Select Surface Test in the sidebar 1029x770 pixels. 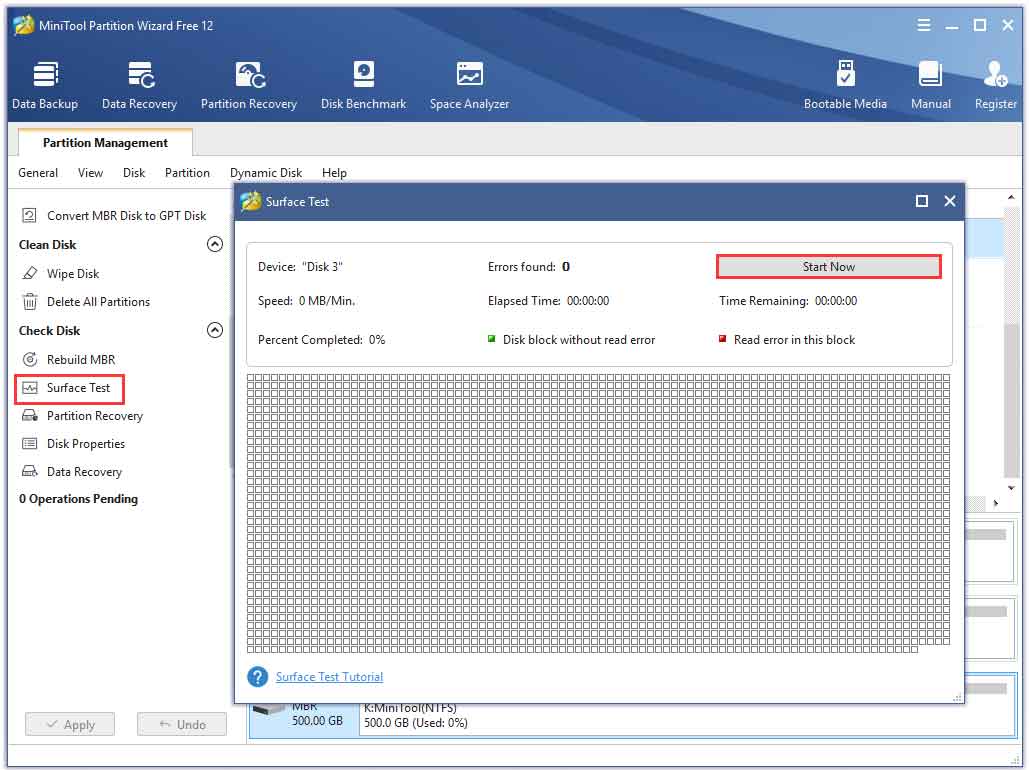(x=78, y=388)
